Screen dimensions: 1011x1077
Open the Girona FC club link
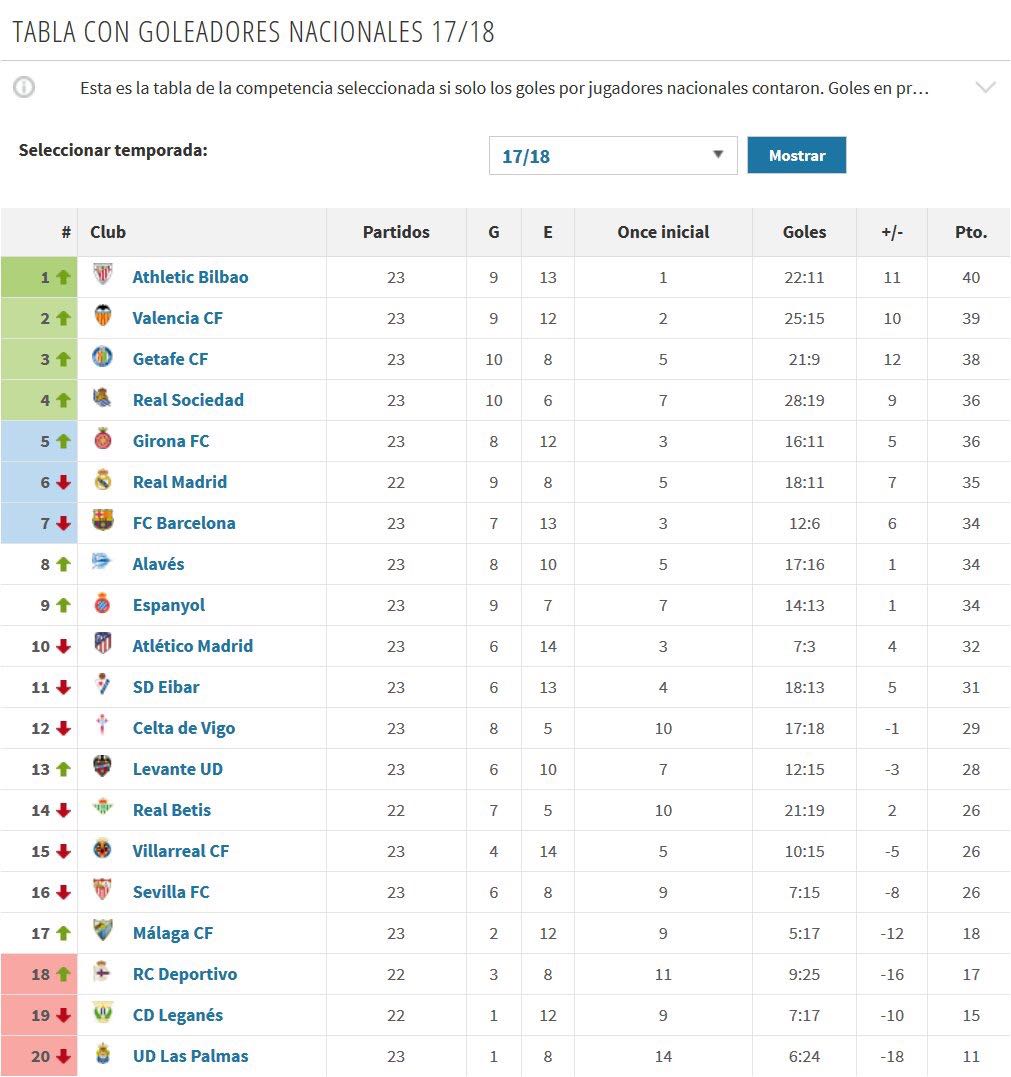click(171, 441)
